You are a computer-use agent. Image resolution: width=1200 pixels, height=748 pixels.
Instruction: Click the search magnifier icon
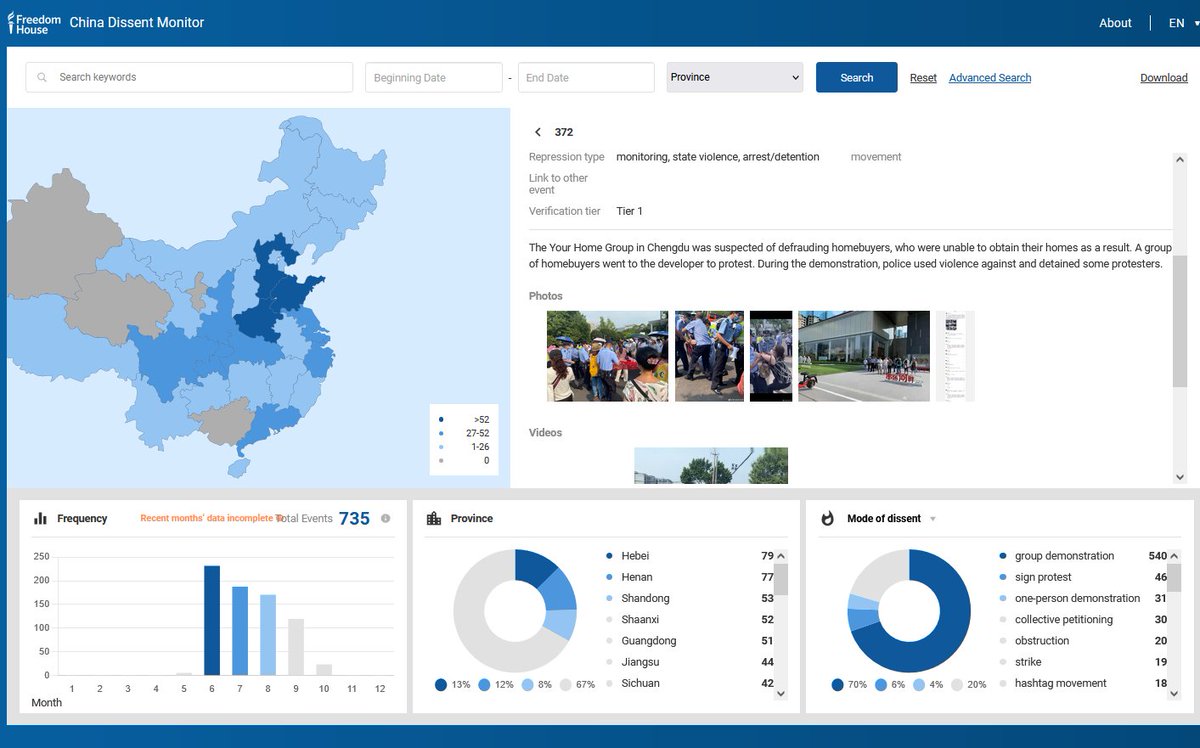coord(42,77)
